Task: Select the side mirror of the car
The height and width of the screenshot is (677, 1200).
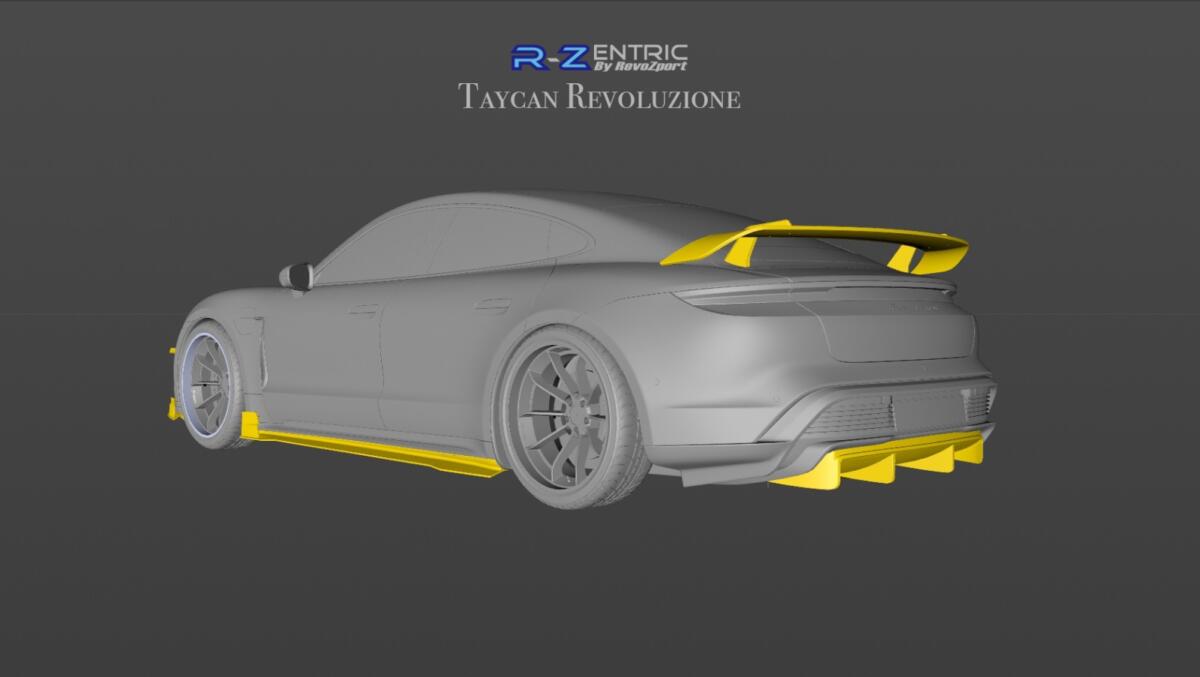Action: click(x=298, y=277)
